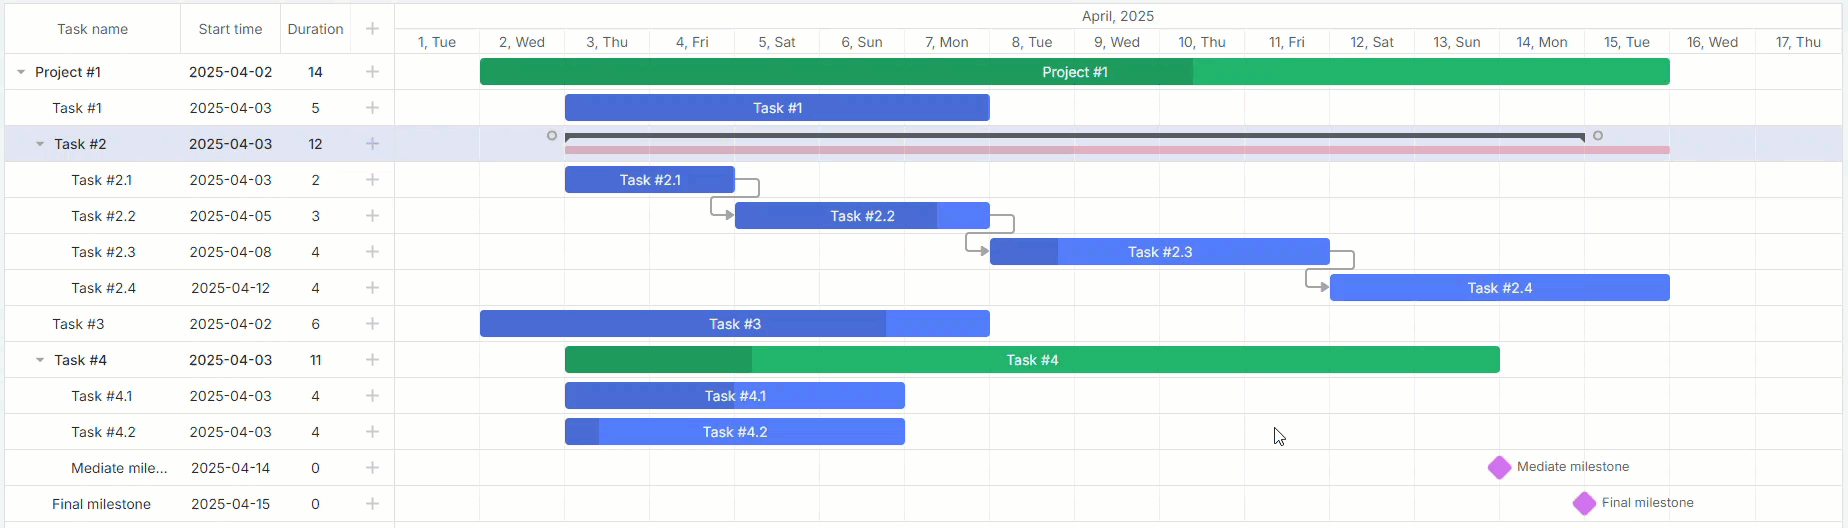Click right link circle of Task #2 bar
Viewport: 1848px width, 528px height.
point(1598,135)
